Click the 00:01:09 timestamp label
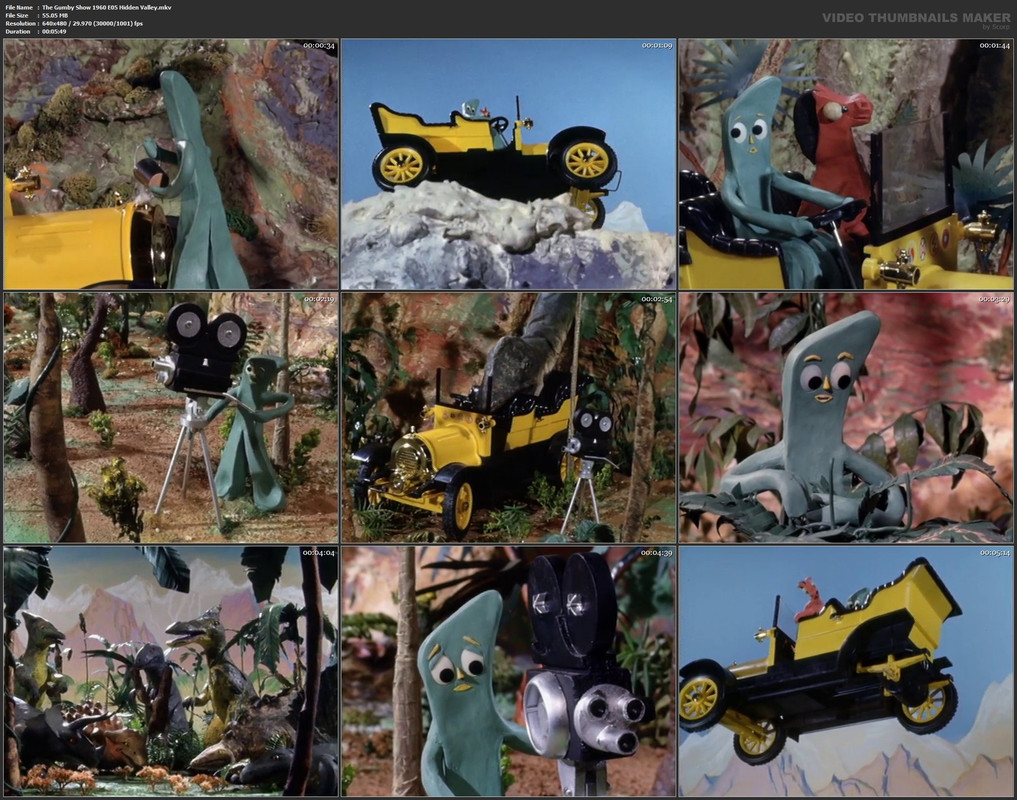 [657, 45]
